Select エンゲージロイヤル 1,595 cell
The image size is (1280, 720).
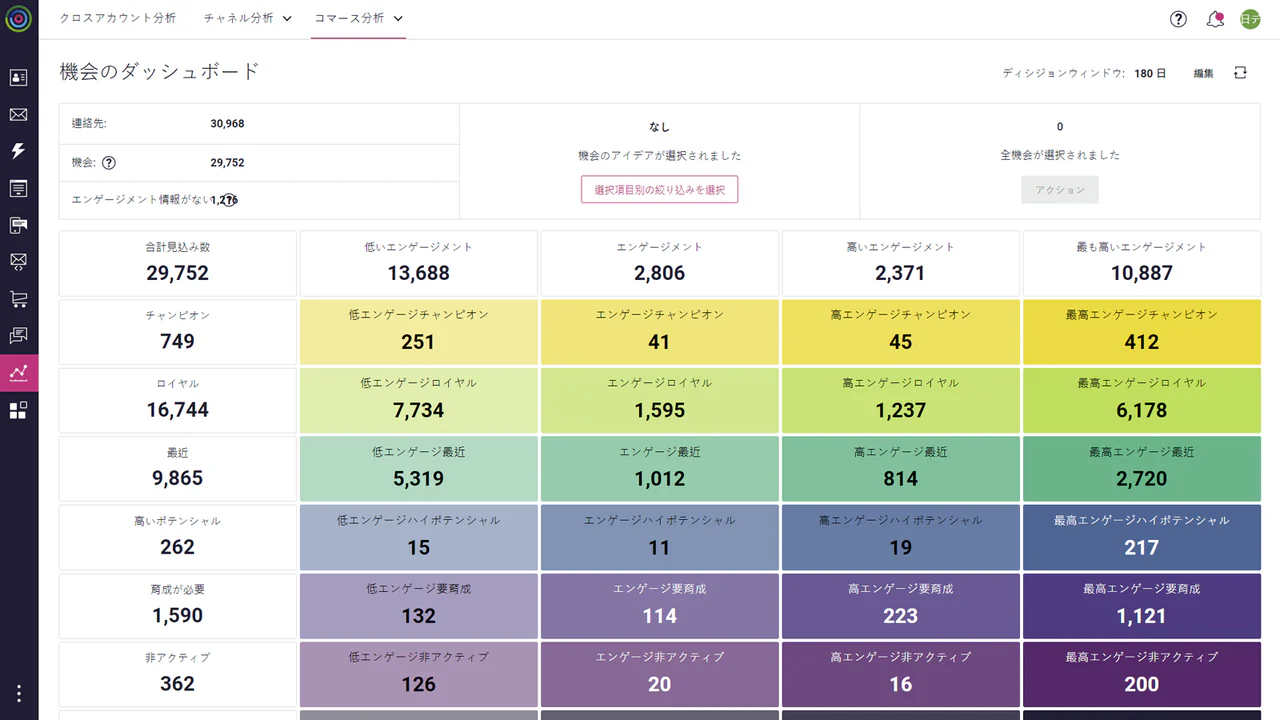pos(660,400)
